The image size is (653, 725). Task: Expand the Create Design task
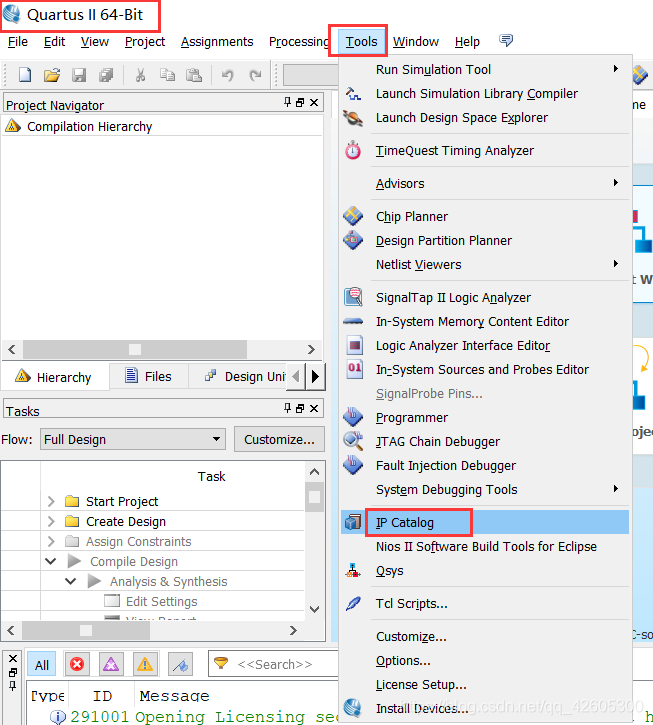pyautogui.click(x=51, y=522)
